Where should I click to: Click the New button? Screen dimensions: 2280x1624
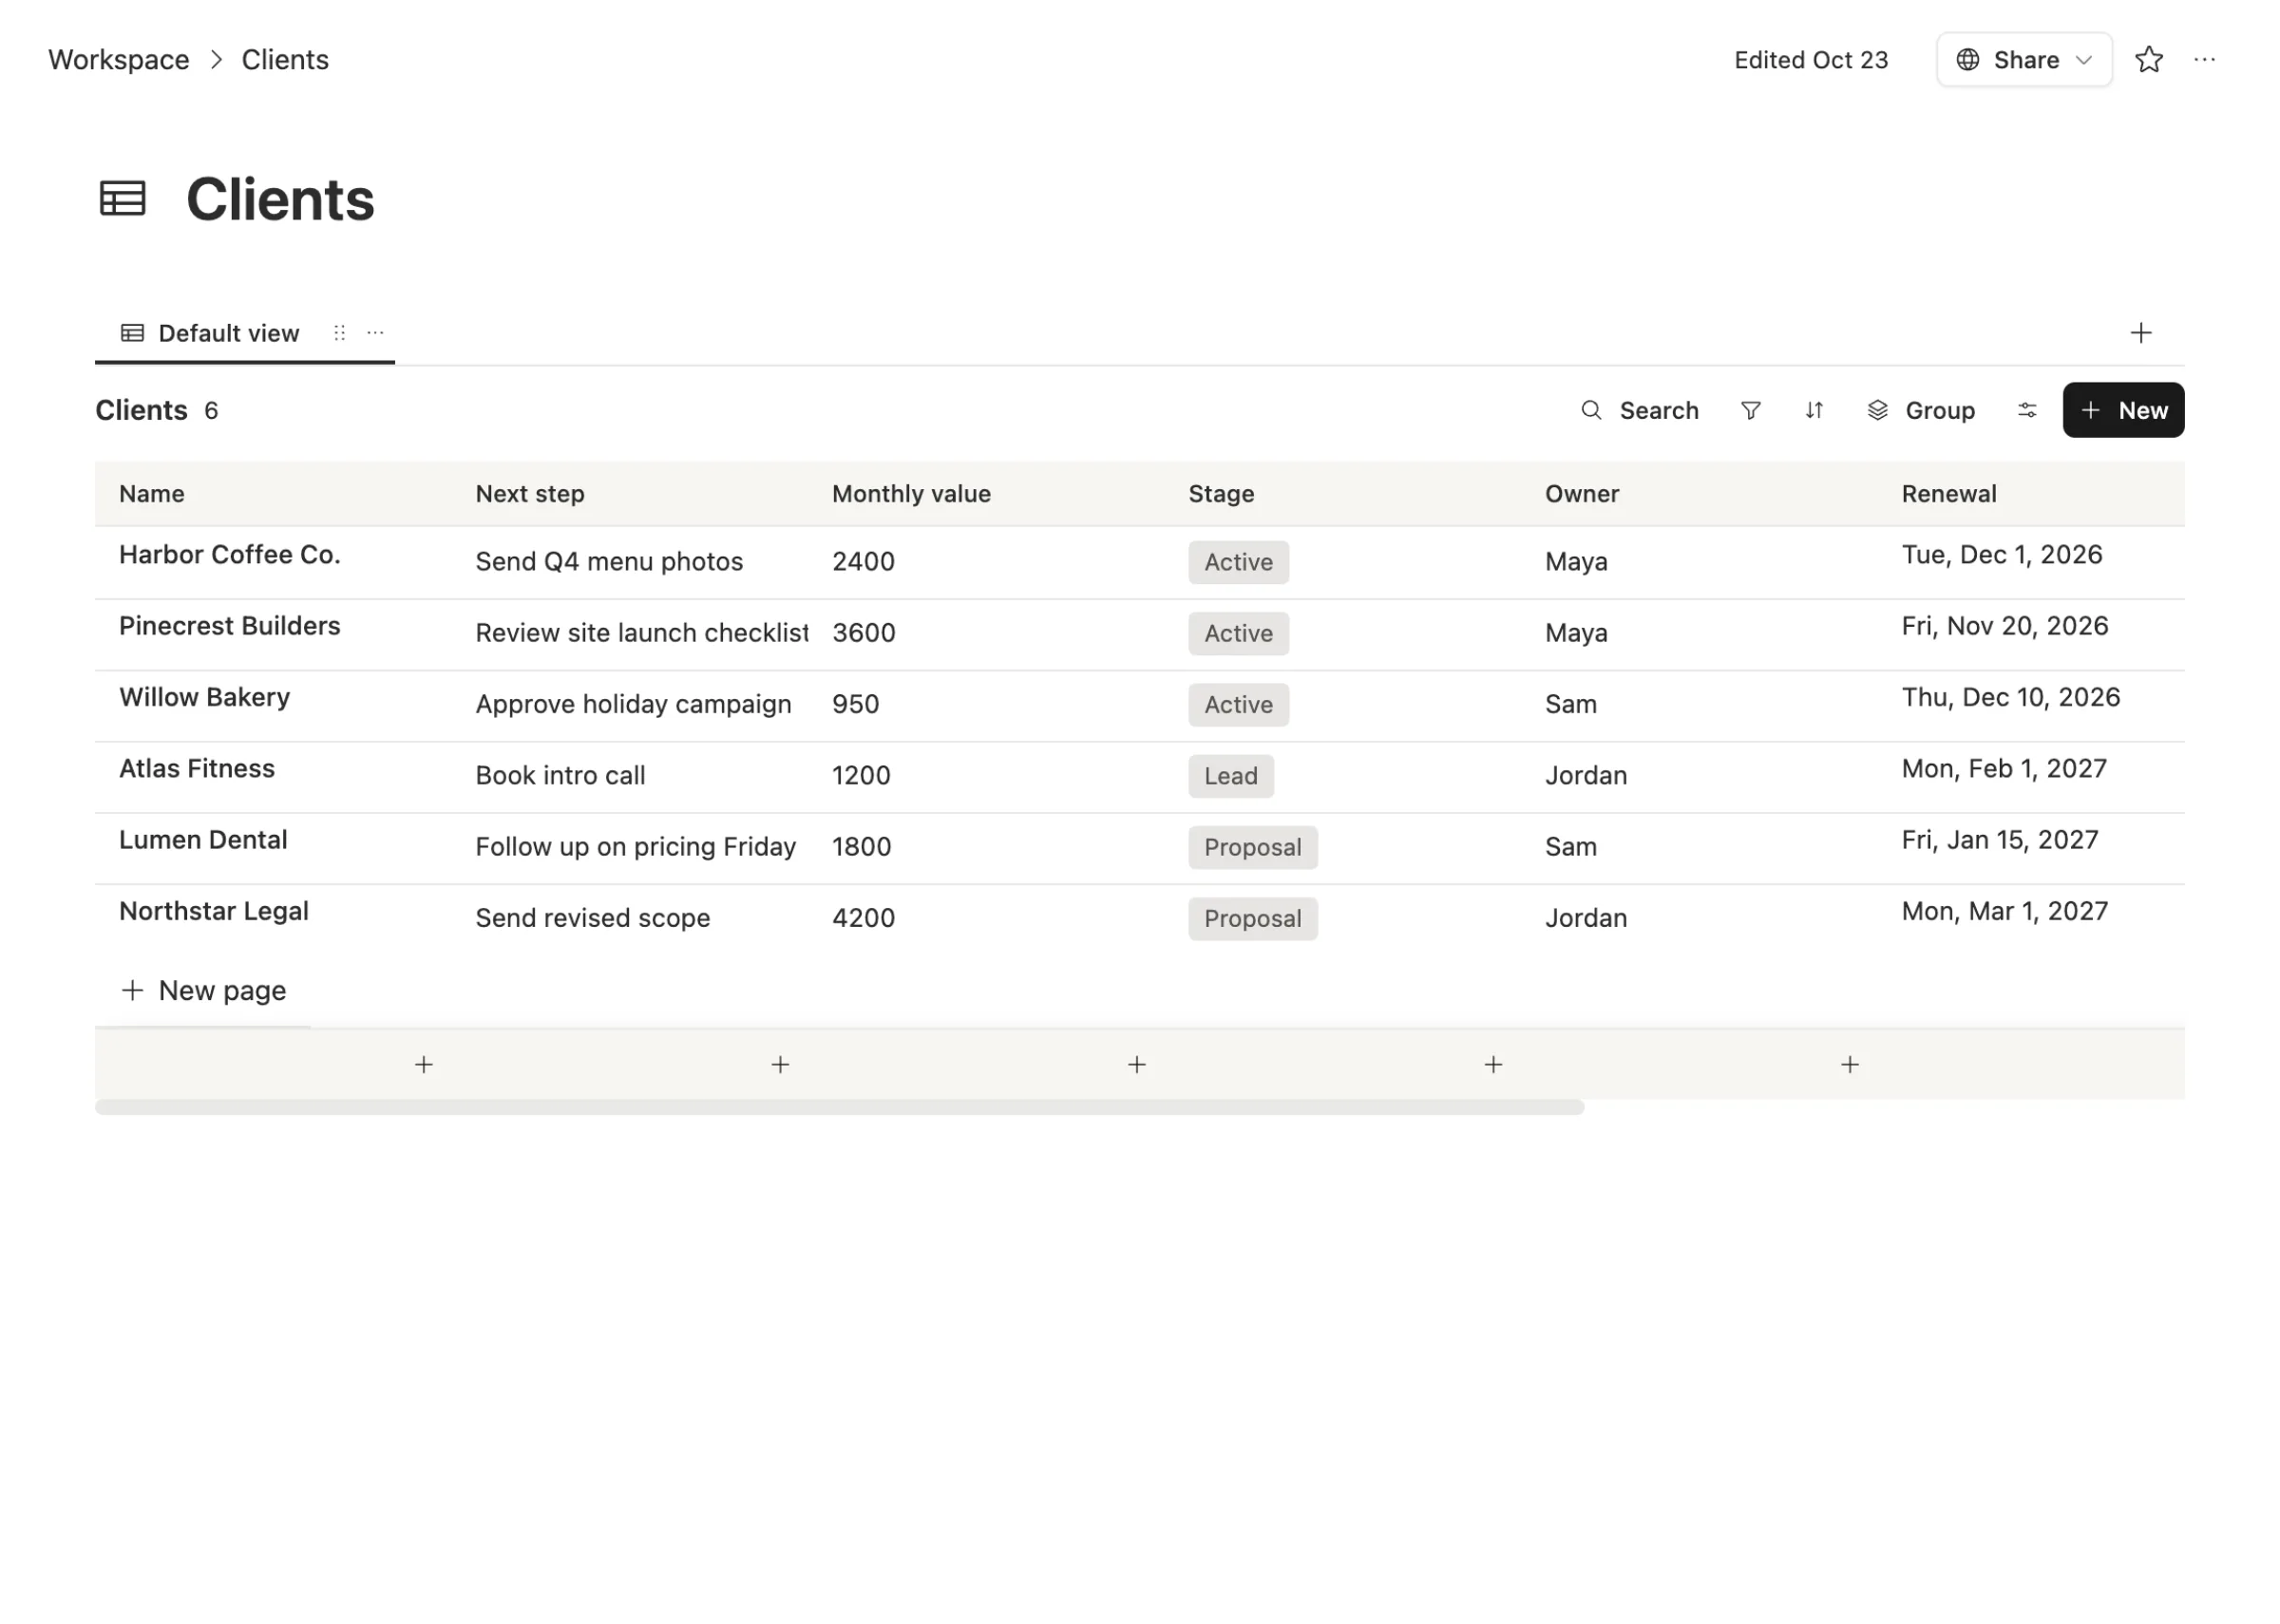pos(2123,410)
